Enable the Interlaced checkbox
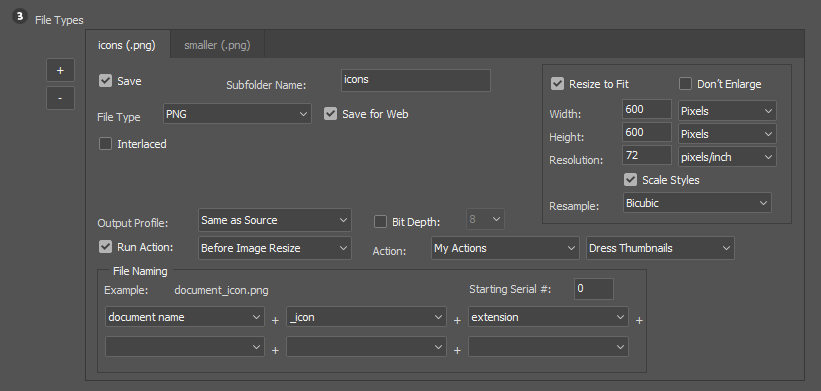Viewport: 821px width, 391px height. 106,143
